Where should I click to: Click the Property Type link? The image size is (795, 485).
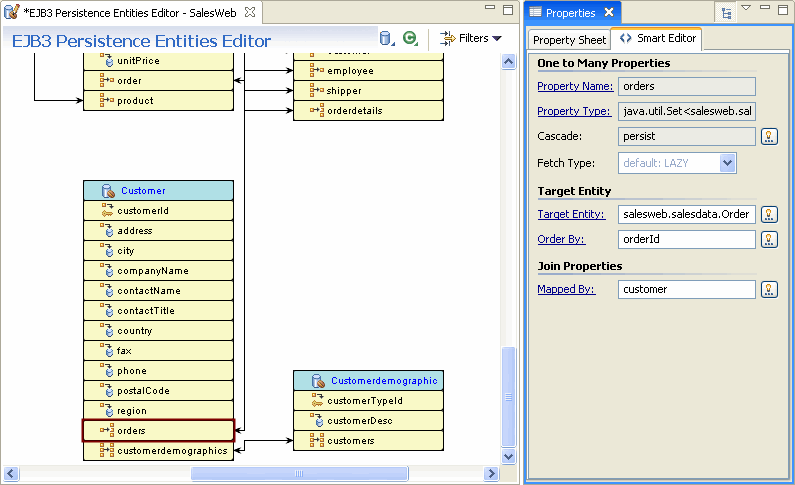point(574,111)
